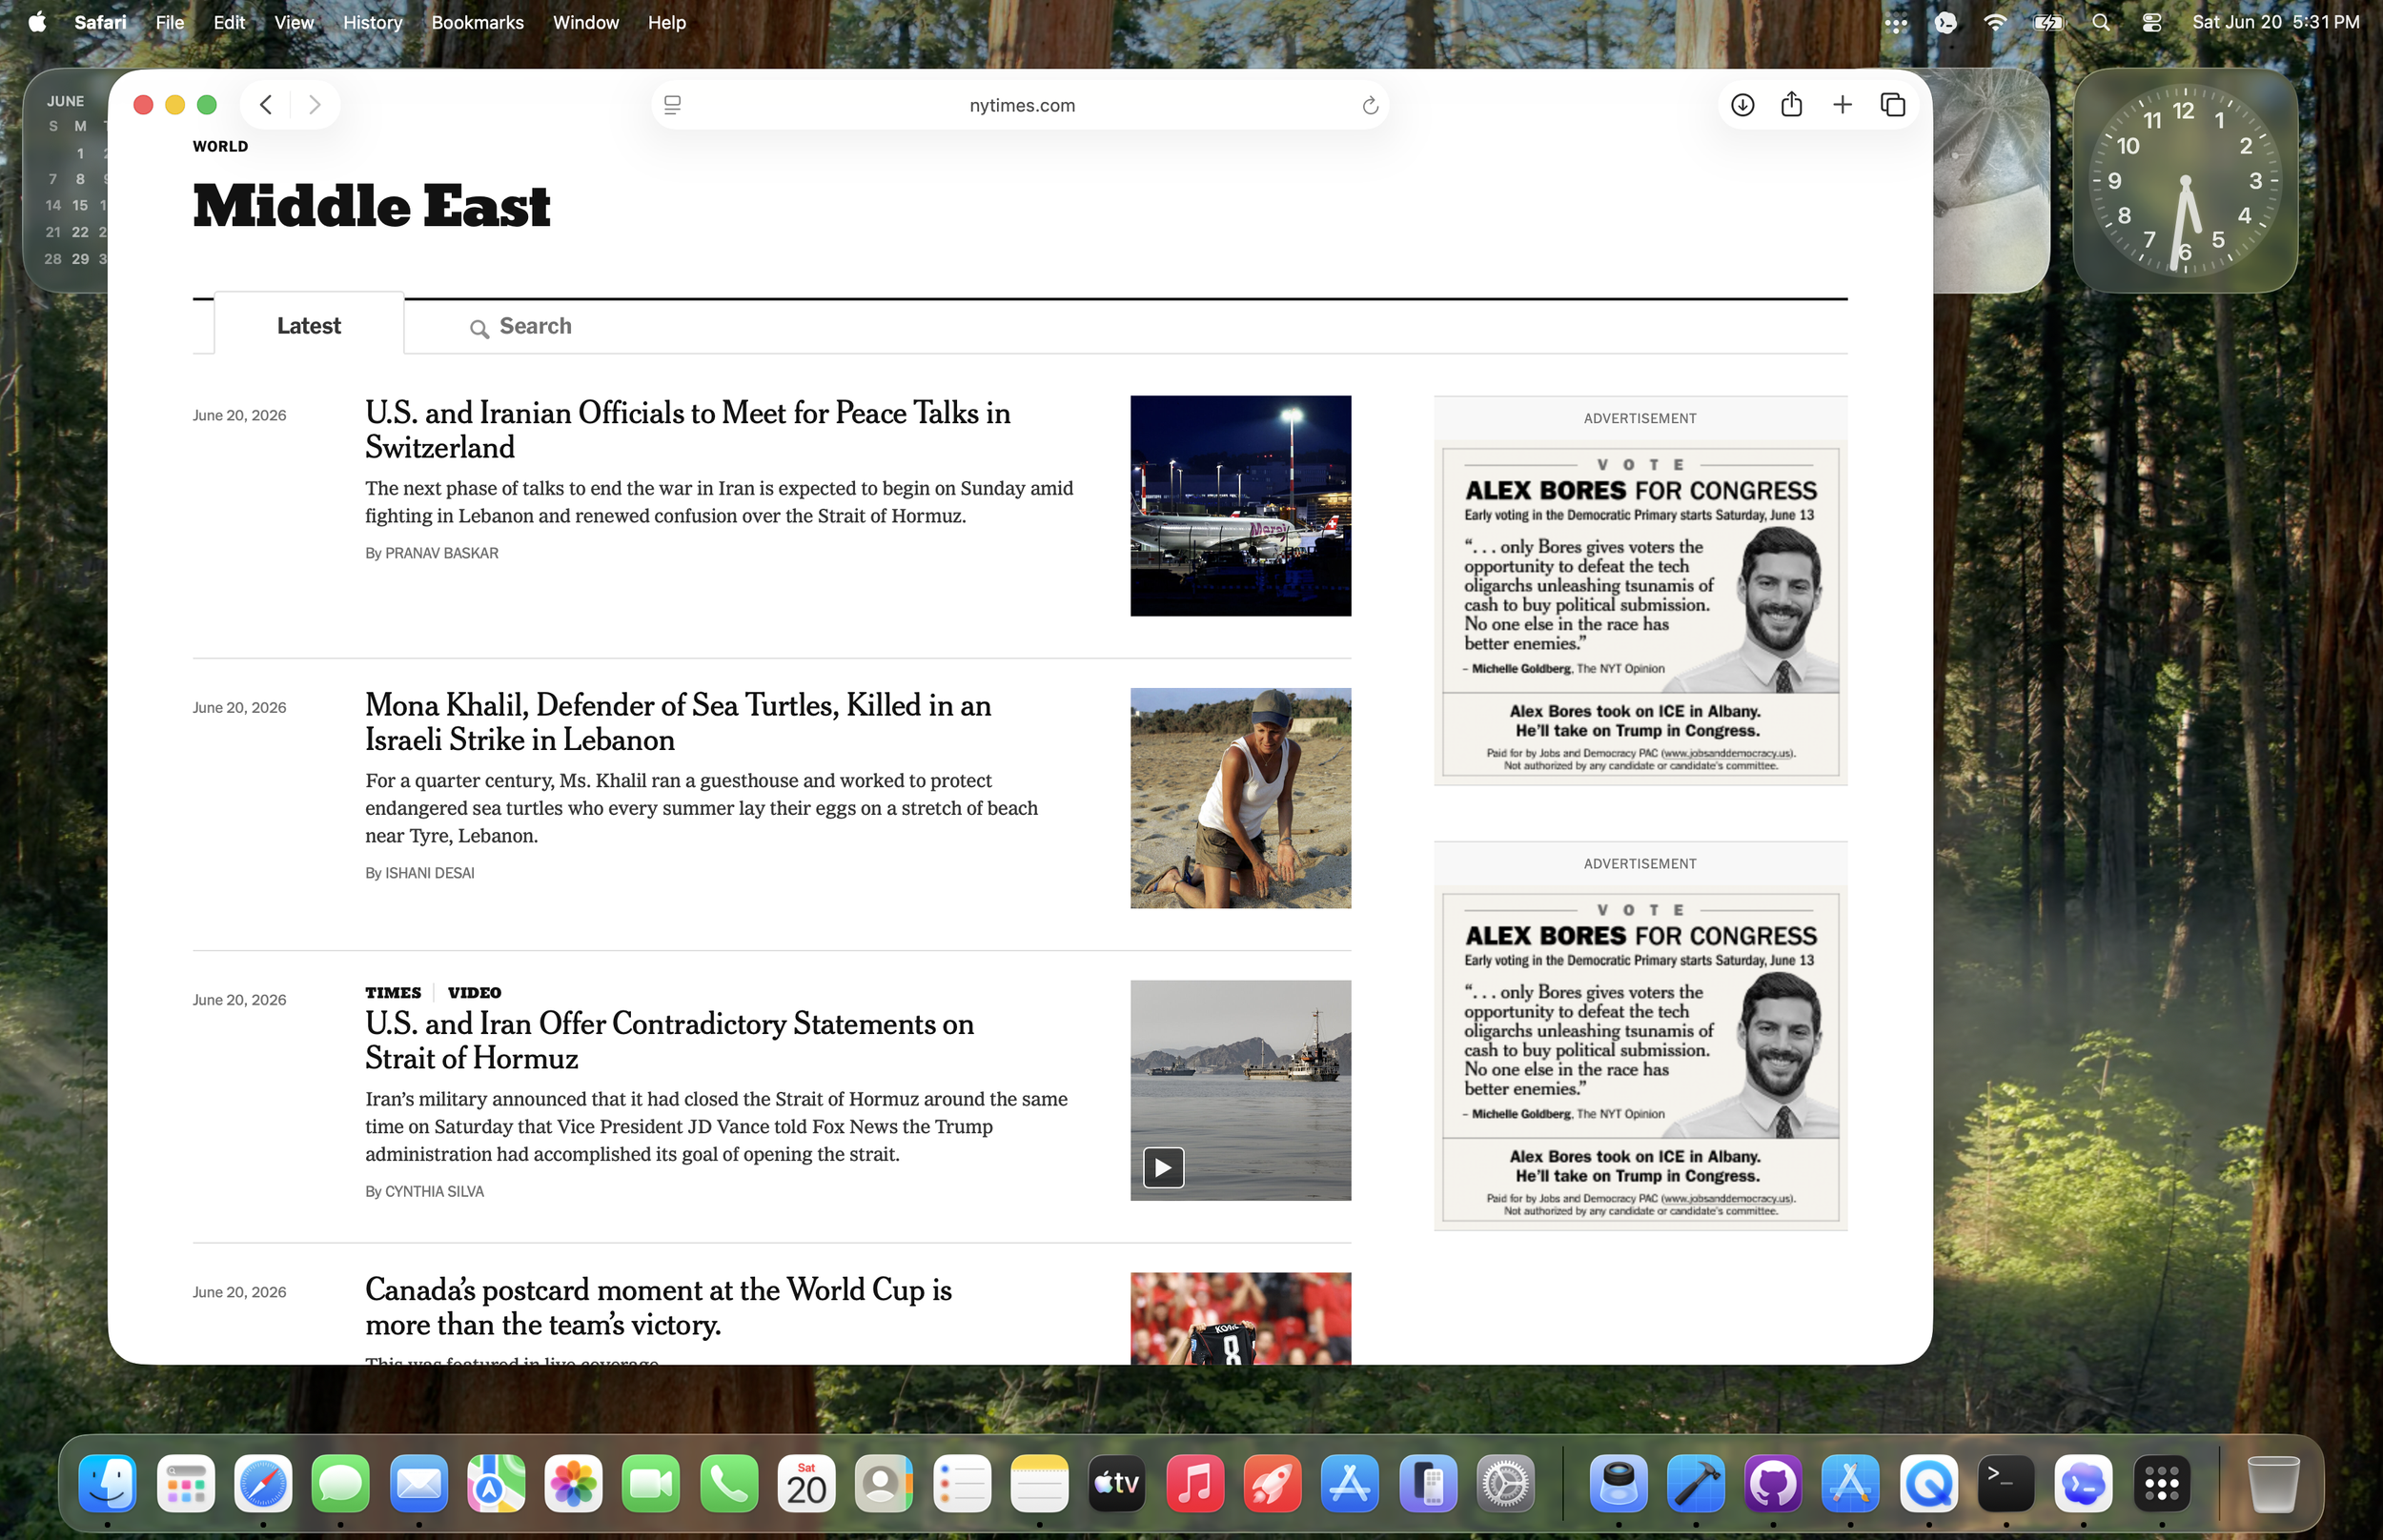Click author name CYNTHIA SILVA
This screenshot has width=2383, height=1540.
point(434,1192)
